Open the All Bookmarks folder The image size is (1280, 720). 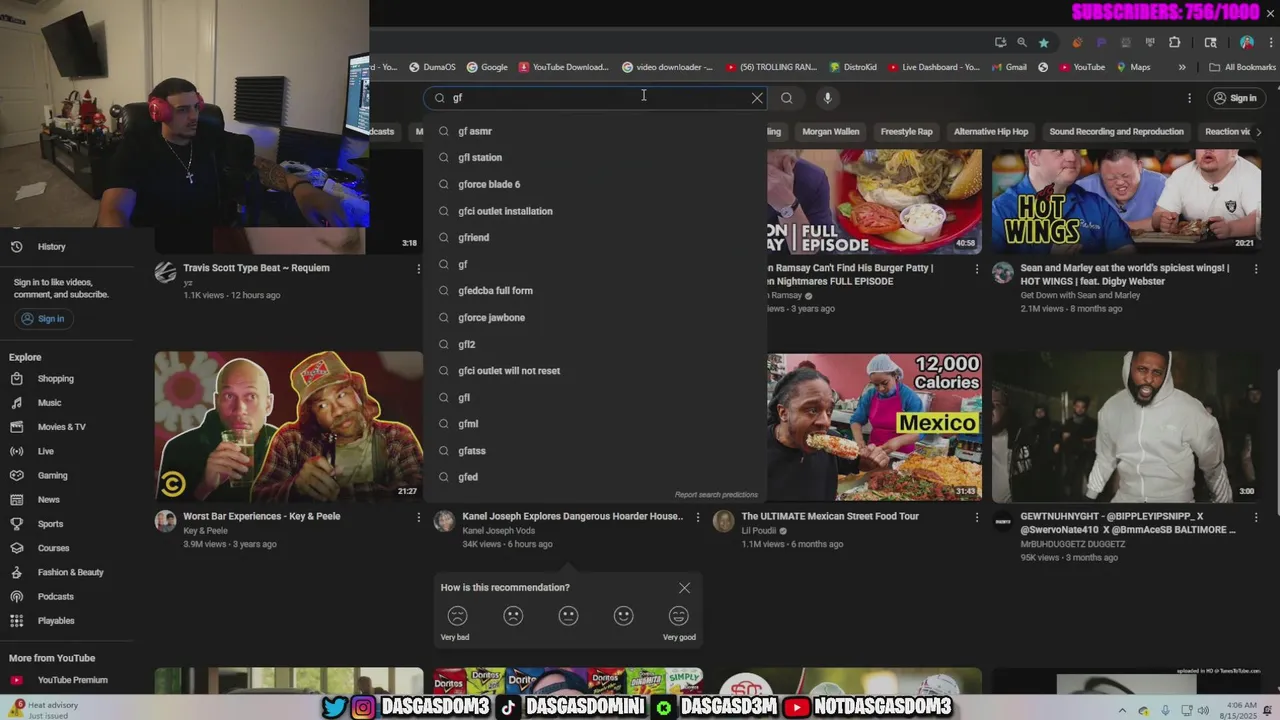pyautogui.click(x=1242, y=67)
